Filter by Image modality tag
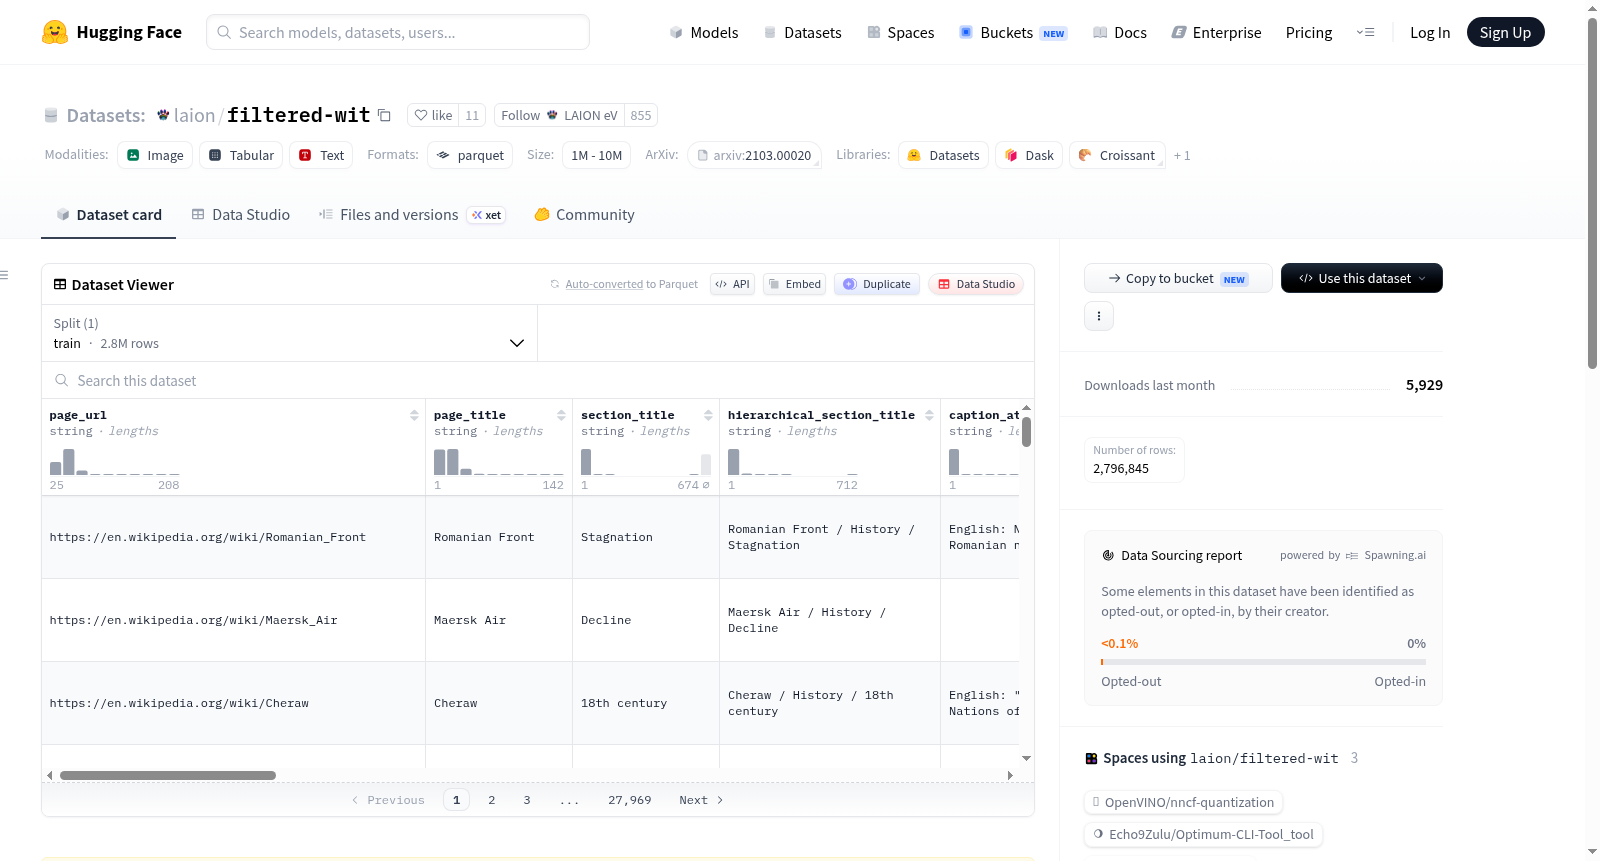 click(155, 155)
